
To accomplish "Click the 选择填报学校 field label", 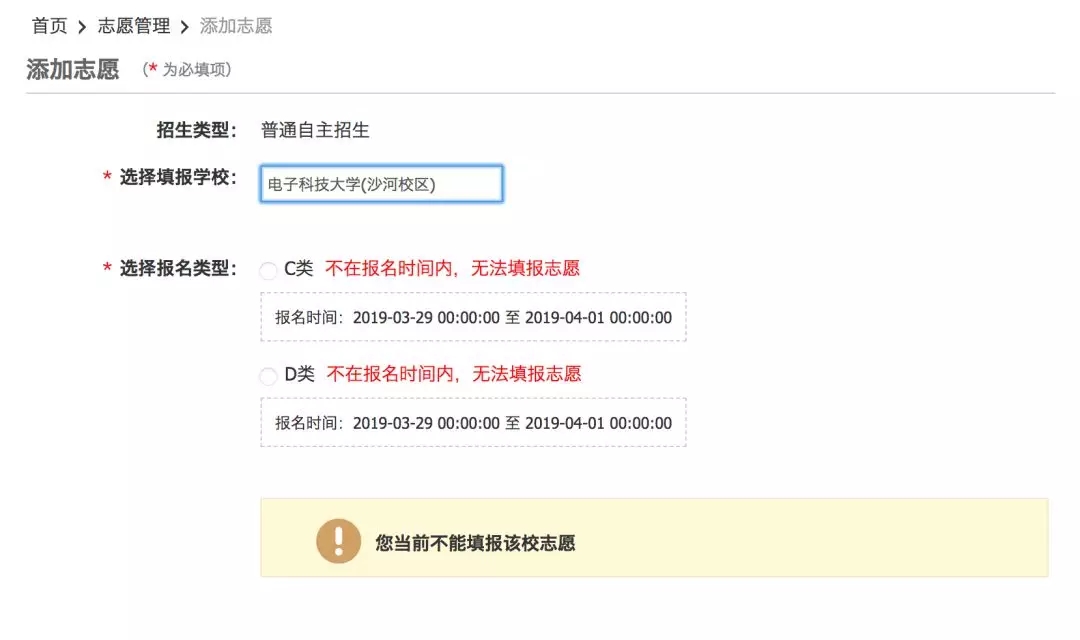I will point(177,177).
